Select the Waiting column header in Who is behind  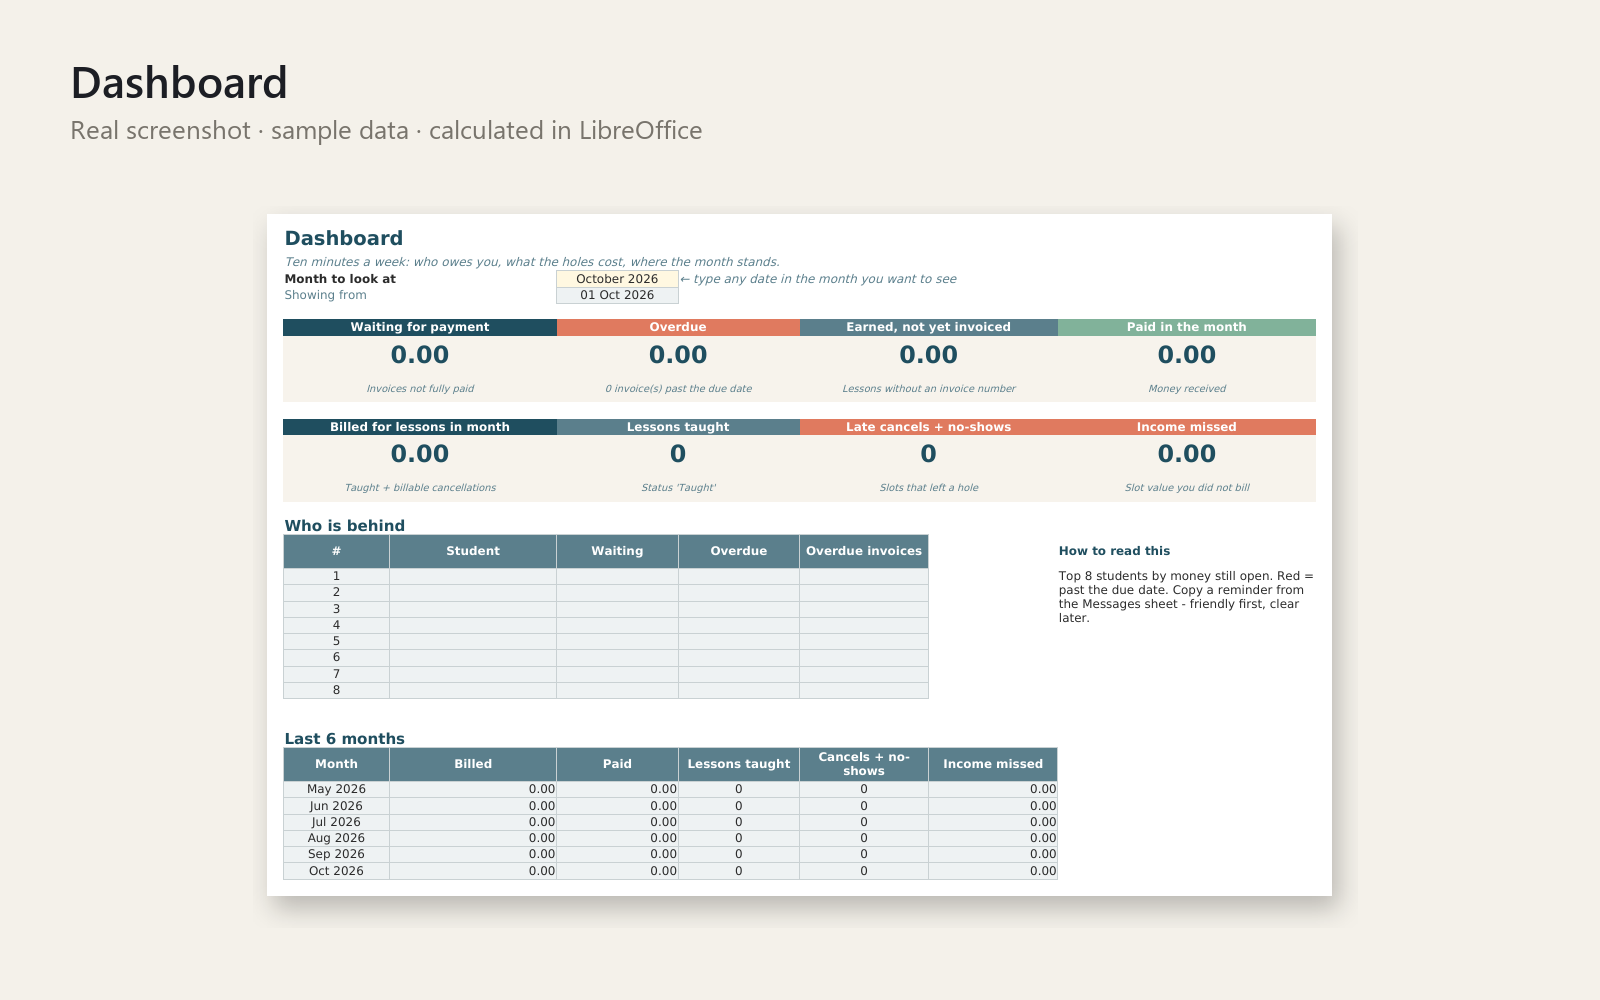click(x=617, y=551)
